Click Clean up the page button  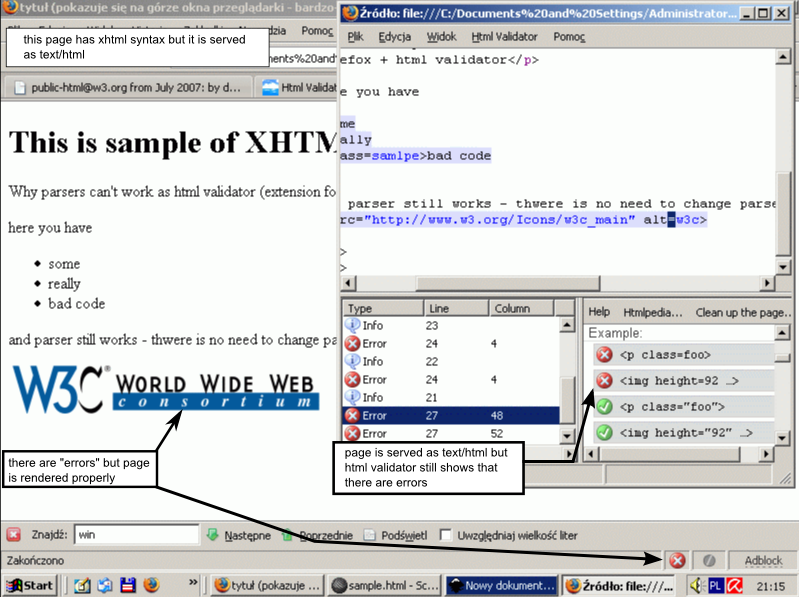click(743, 312)
